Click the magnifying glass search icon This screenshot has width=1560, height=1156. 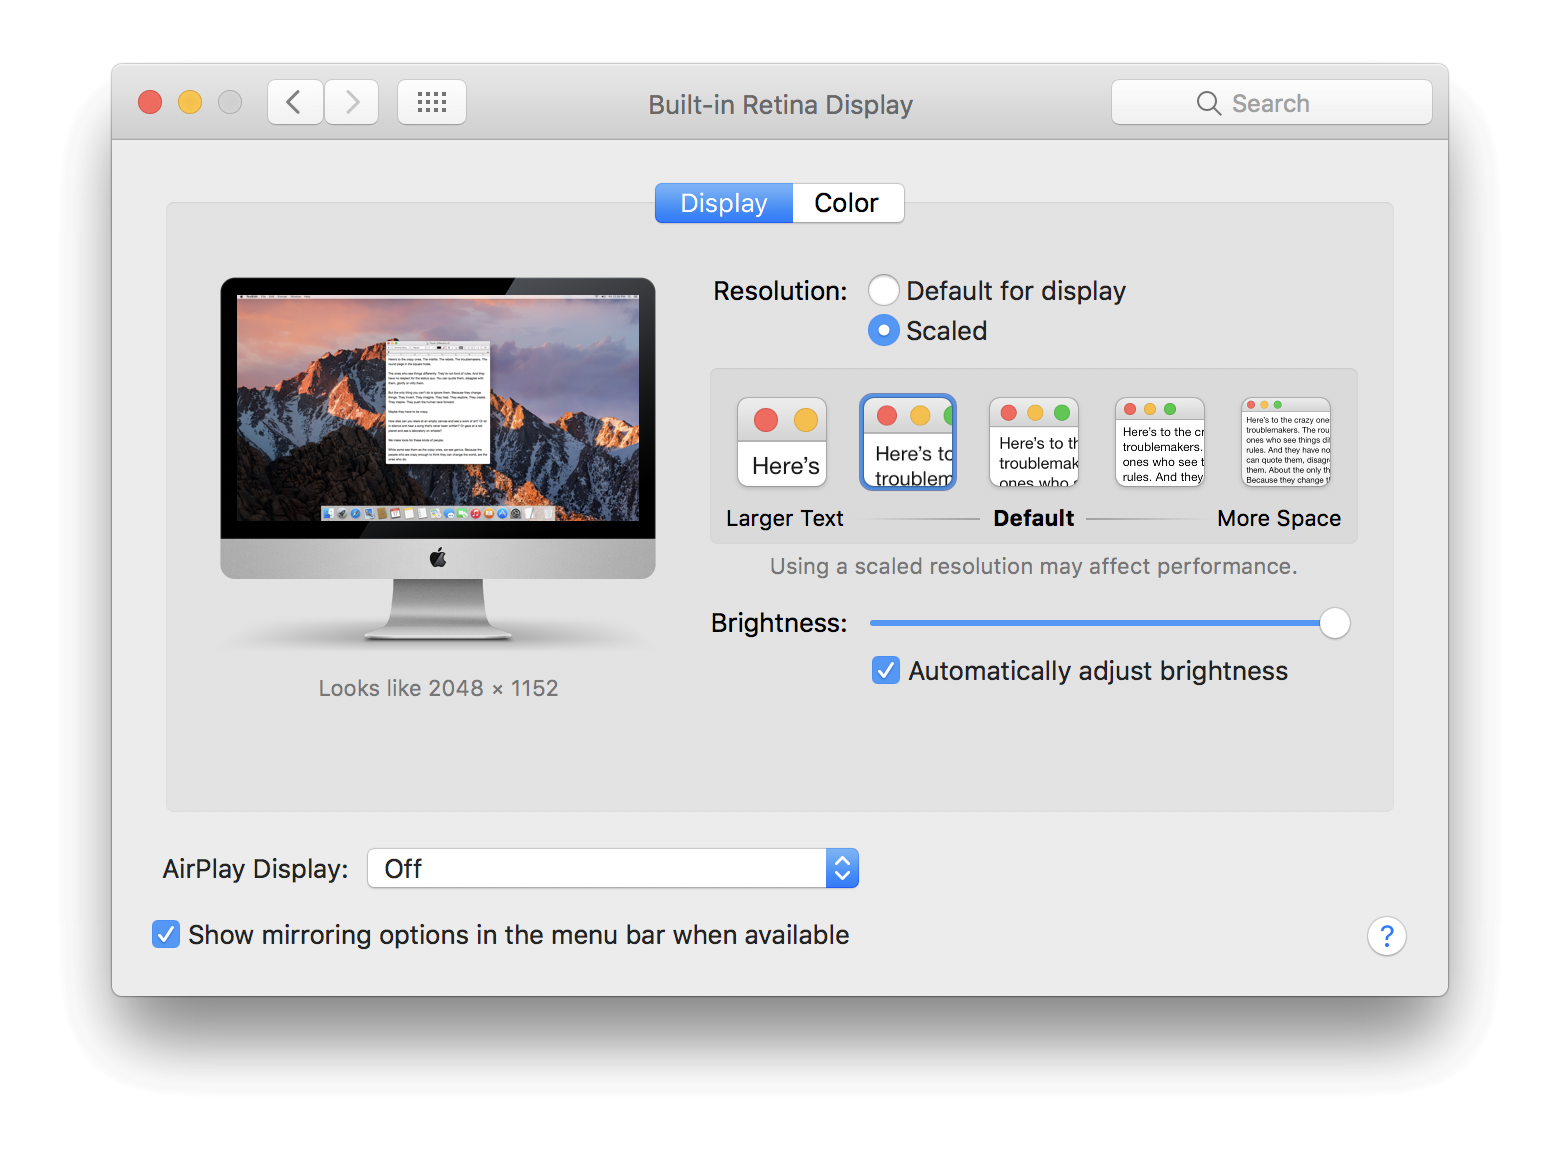pyautogui.click(x=1208, y=103)
